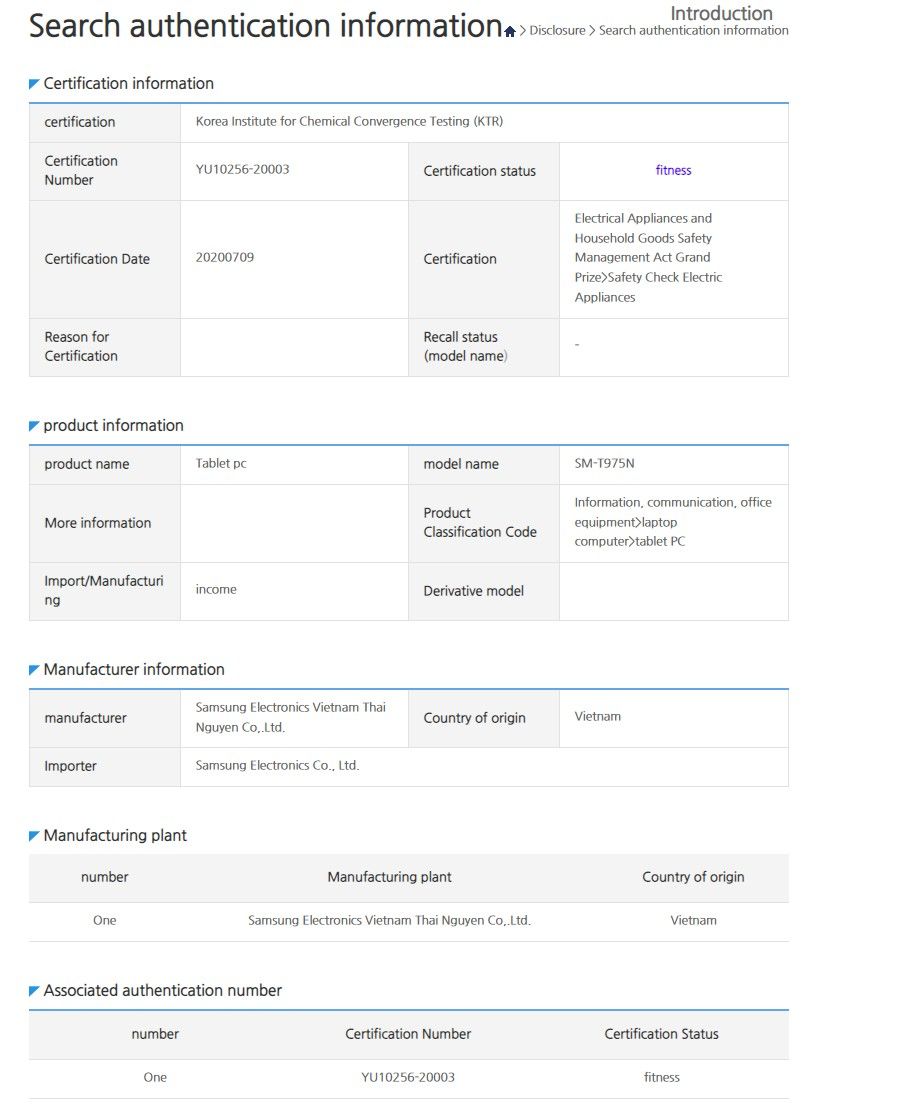898x1114 pixels.
Task: Click the Search authentication information page title
Action: click(266, 26)
